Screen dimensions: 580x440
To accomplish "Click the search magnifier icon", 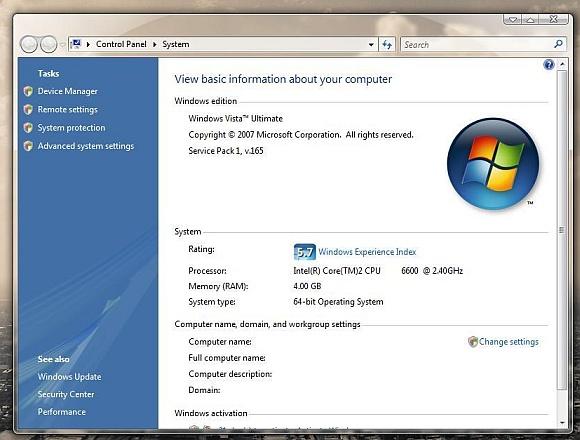I will tap(559, 44).
